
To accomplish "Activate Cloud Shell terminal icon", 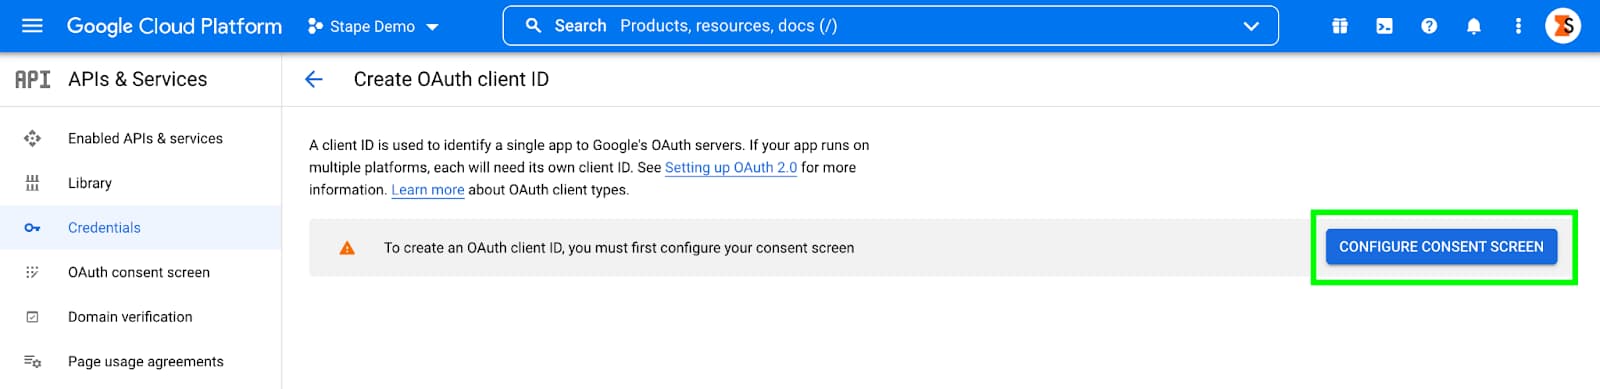I will click(x=1384, y=26).
